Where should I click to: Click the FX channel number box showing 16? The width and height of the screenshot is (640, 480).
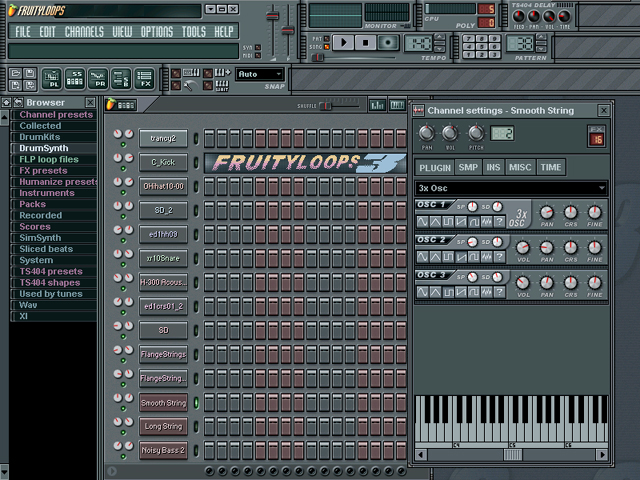point(597,140)
